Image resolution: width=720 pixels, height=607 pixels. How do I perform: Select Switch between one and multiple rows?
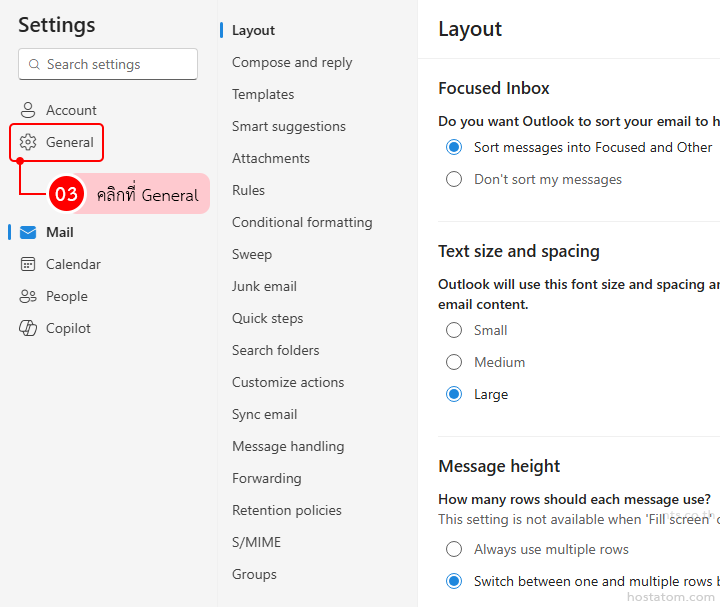(x=454, y=581)
